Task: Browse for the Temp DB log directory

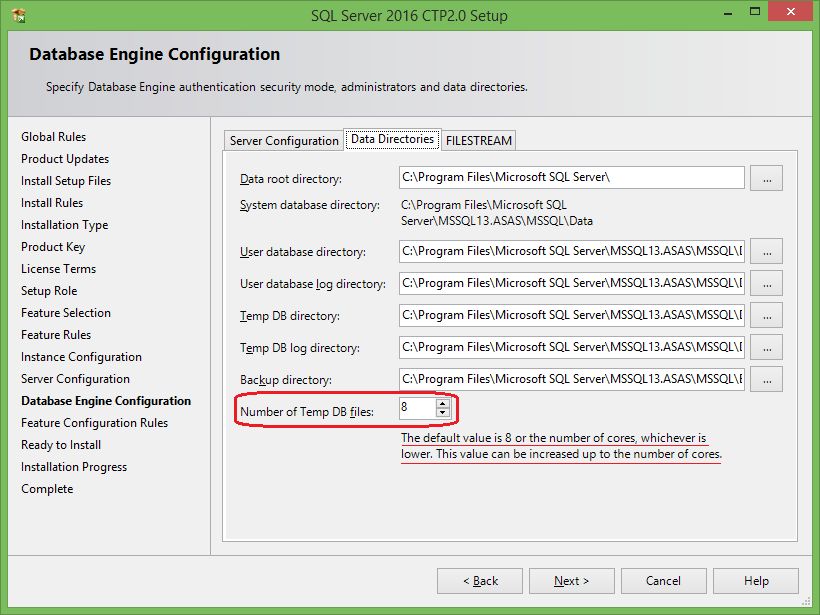Action: click(x=767, y=347)
